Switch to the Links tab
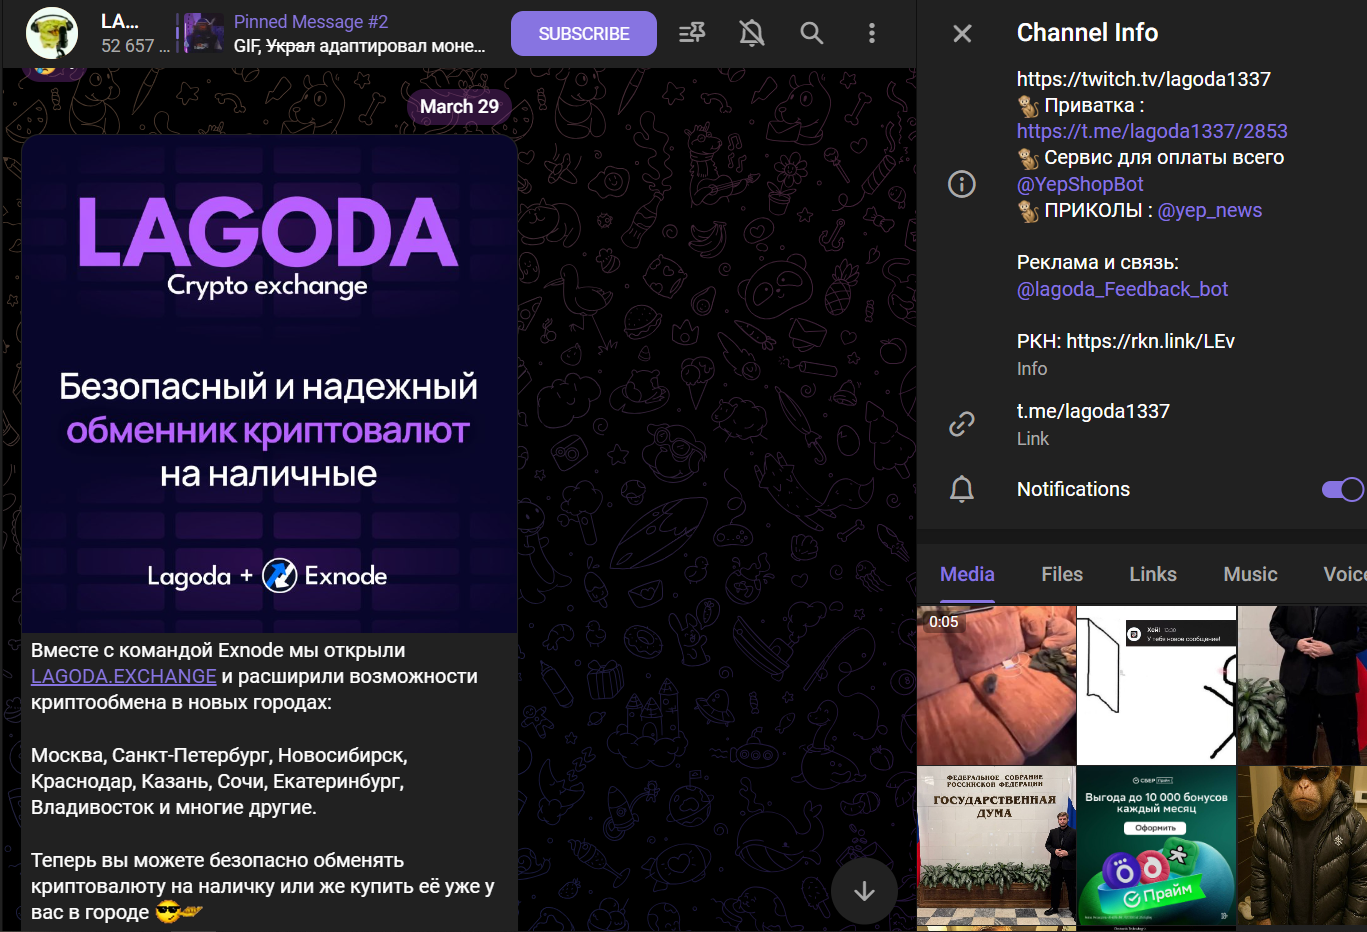The height and width of the screenshot is (932, 1367). (x=1153, y=574)
